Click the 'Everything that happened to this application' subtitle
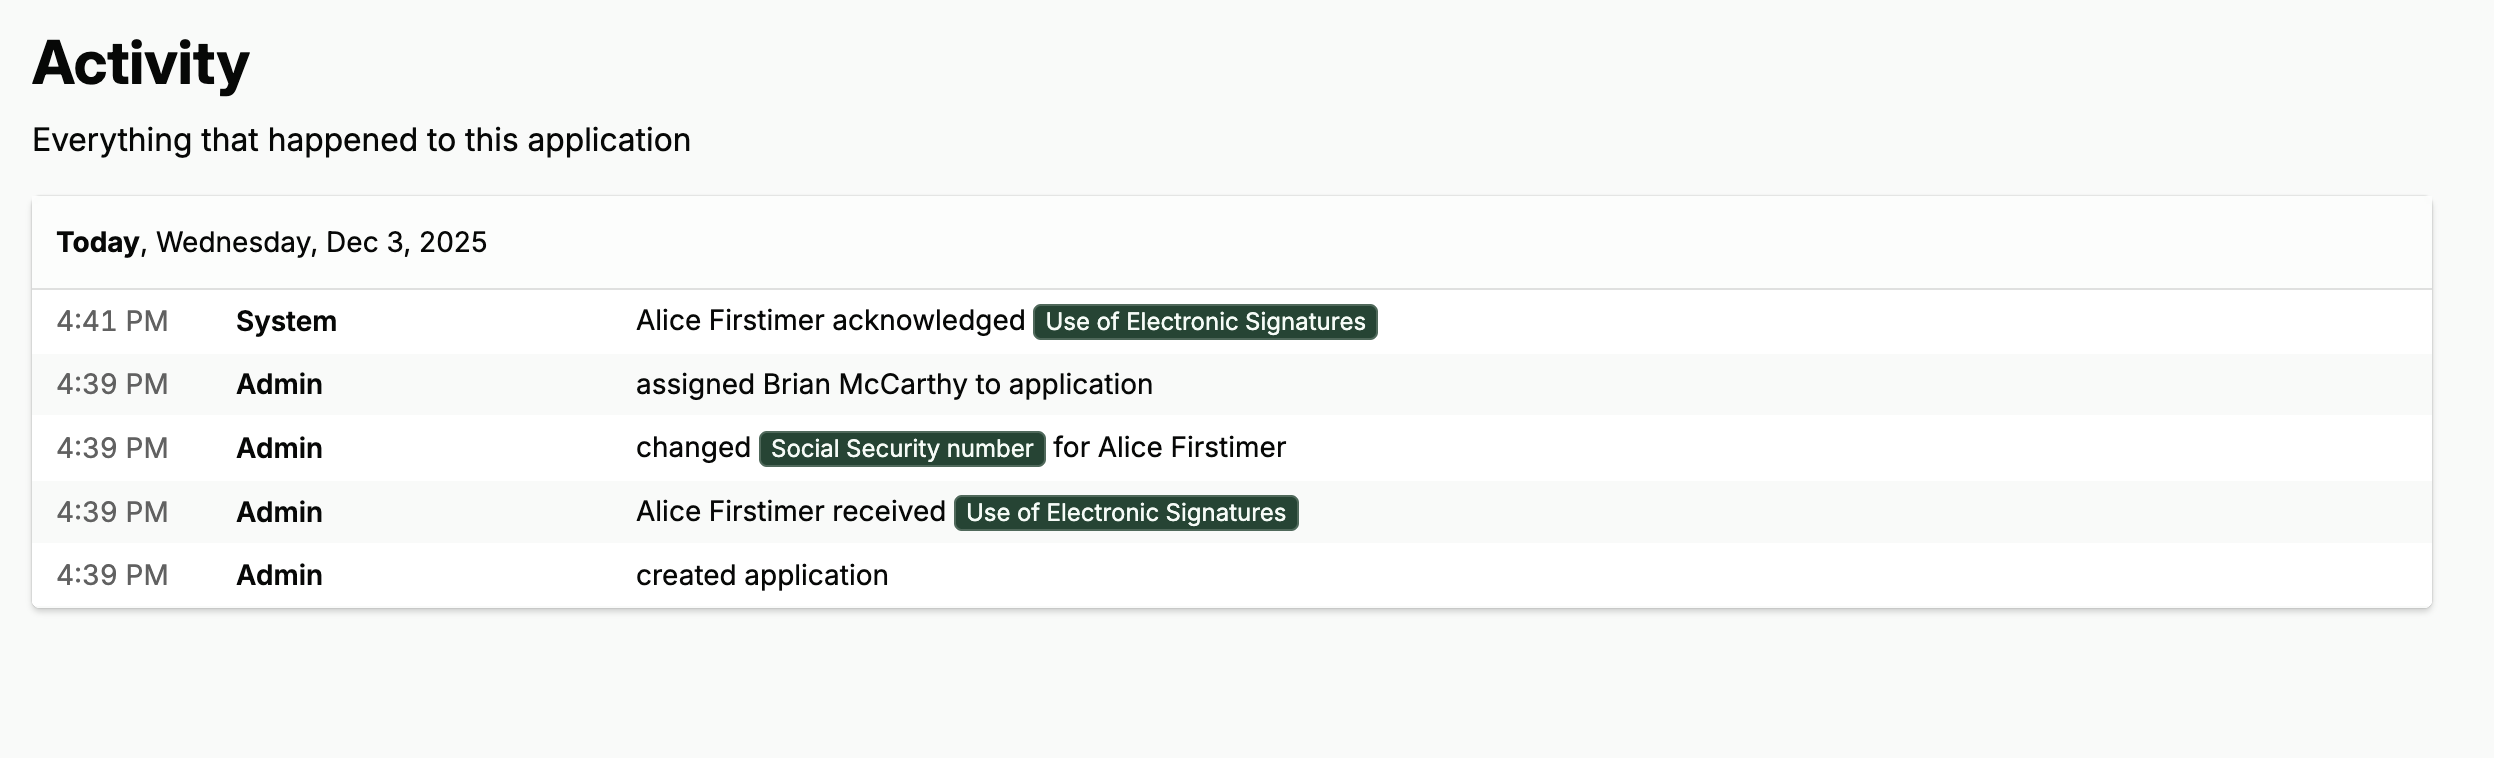2494x758 pixels. [361, 140]
